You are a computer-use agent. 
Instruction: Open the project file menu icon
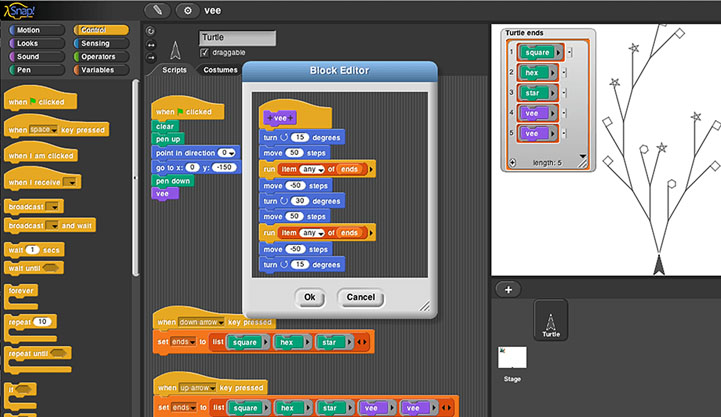157,10
